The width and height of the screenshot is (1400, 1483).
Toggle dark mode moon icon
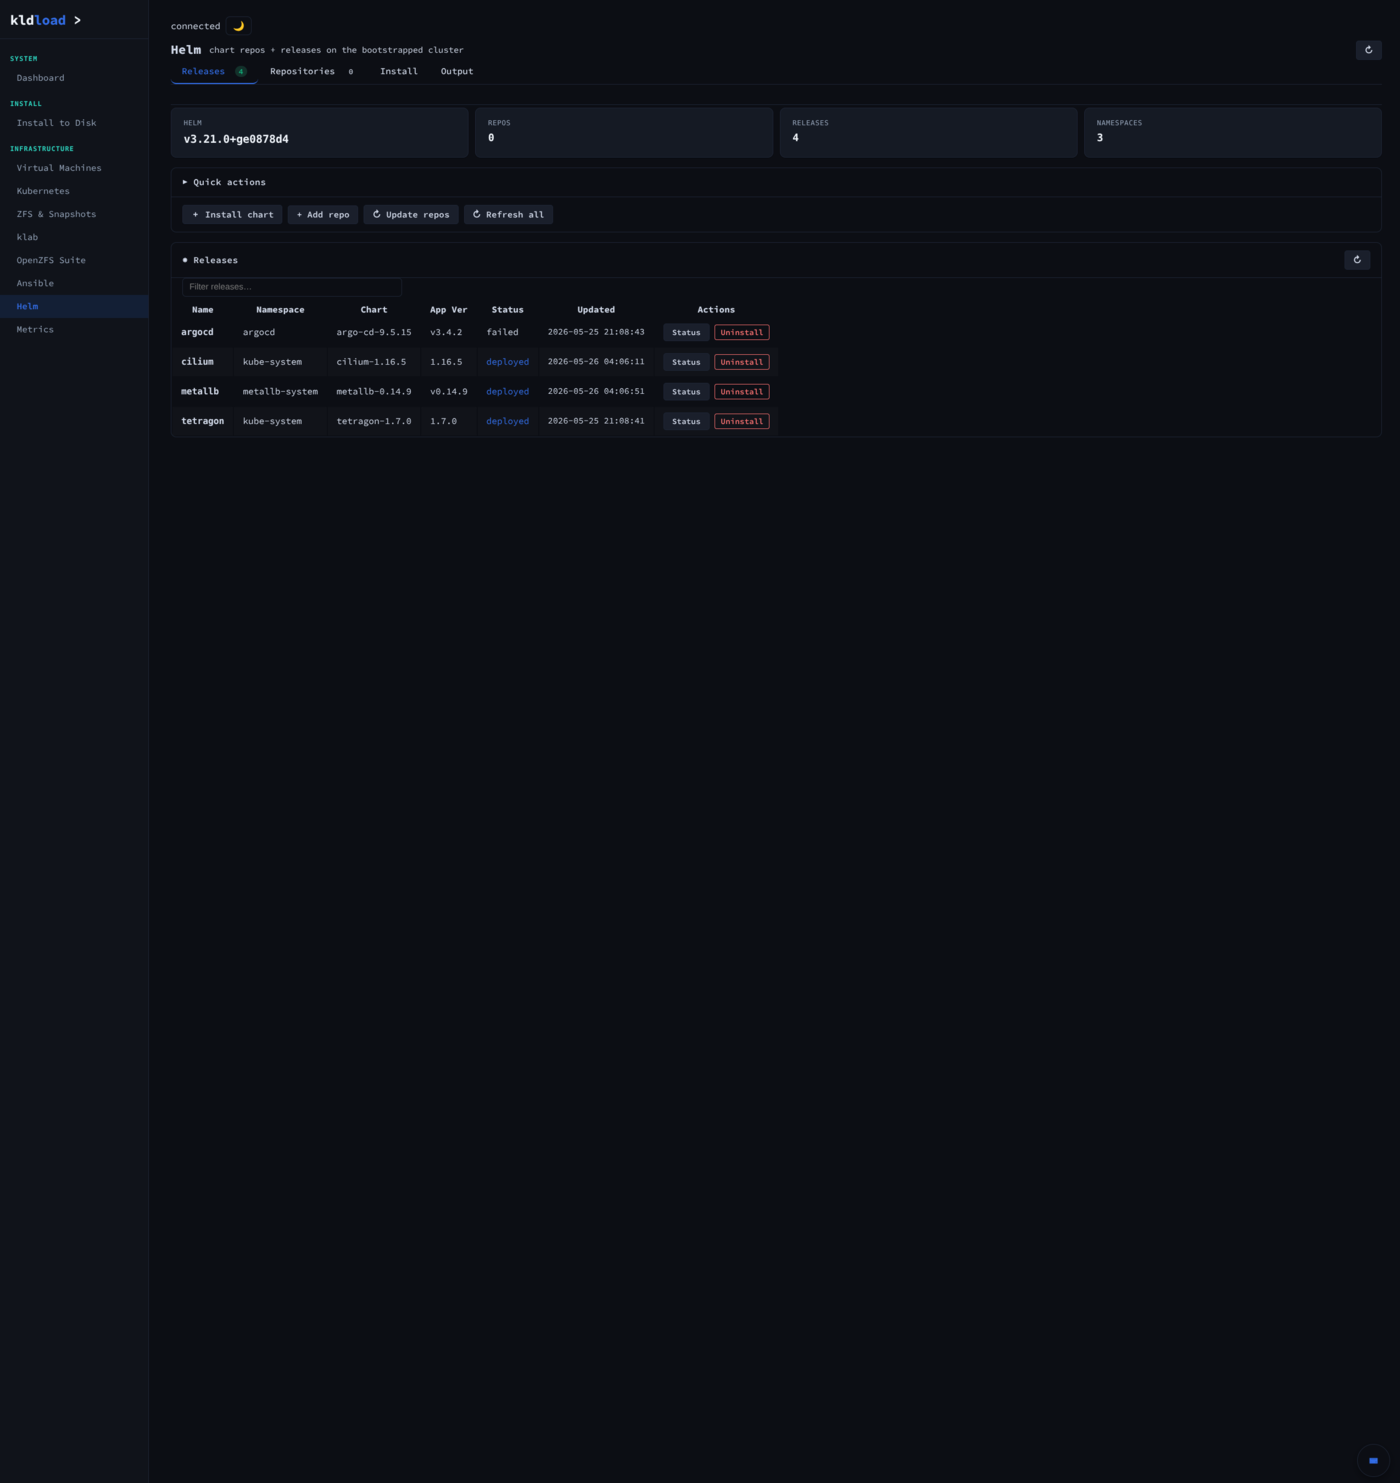click(x=238, y=26)
